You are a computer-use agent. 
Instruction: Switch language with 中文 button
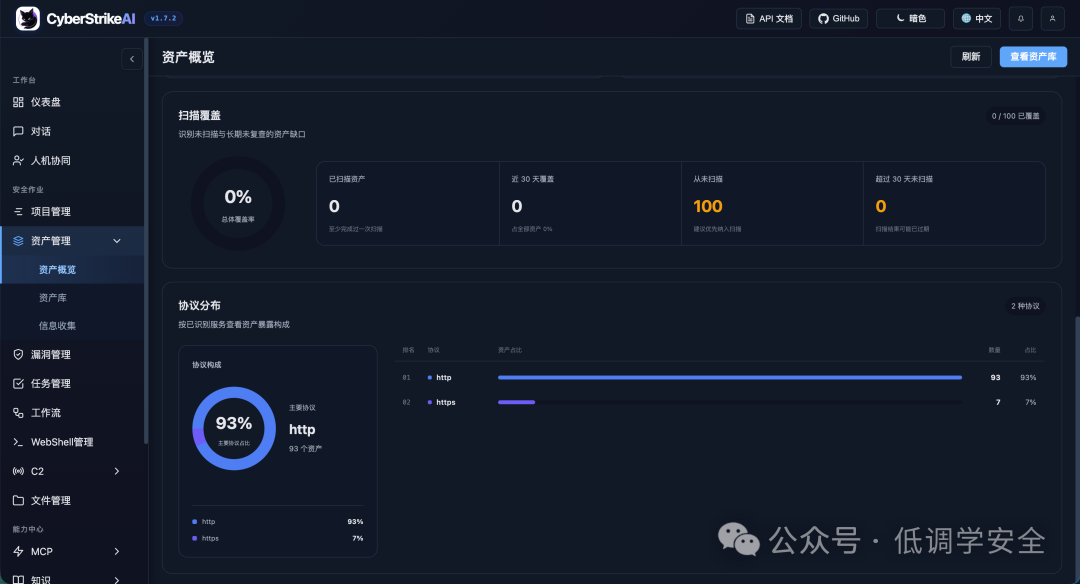coord(977,19)
